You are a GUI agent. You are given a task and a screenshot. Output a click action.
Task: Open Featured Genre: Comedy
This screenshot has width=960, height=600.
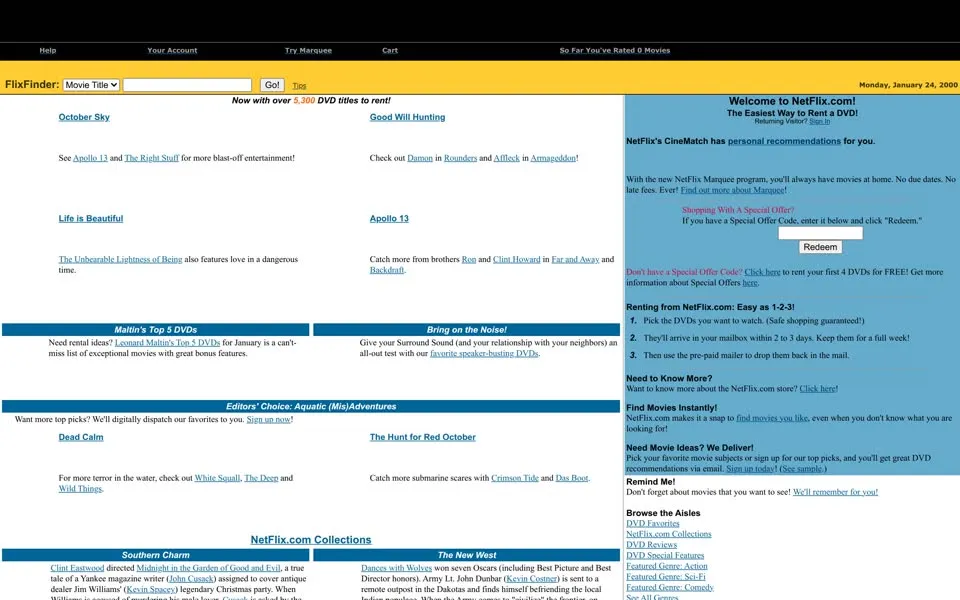(x=670, y=588)
